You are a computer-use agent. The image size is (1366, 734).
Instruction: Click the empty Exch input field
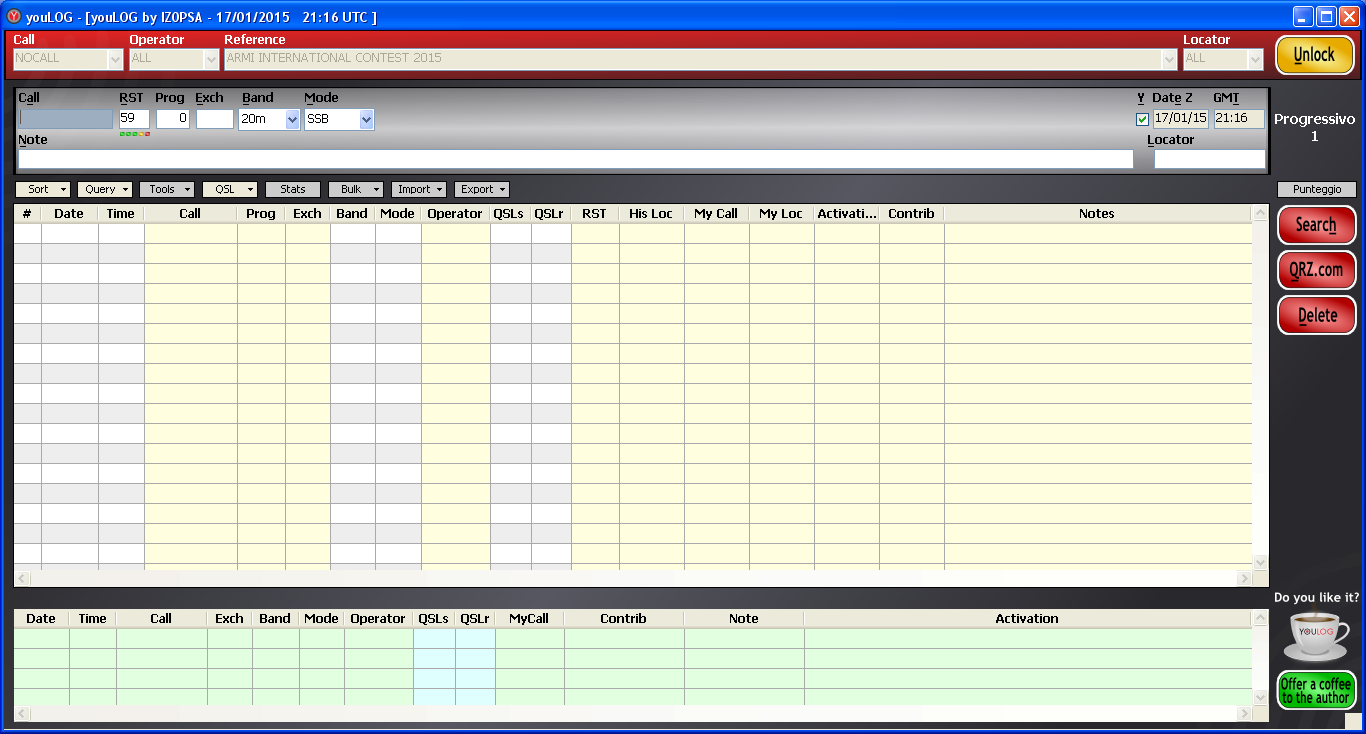pos(214,119)
